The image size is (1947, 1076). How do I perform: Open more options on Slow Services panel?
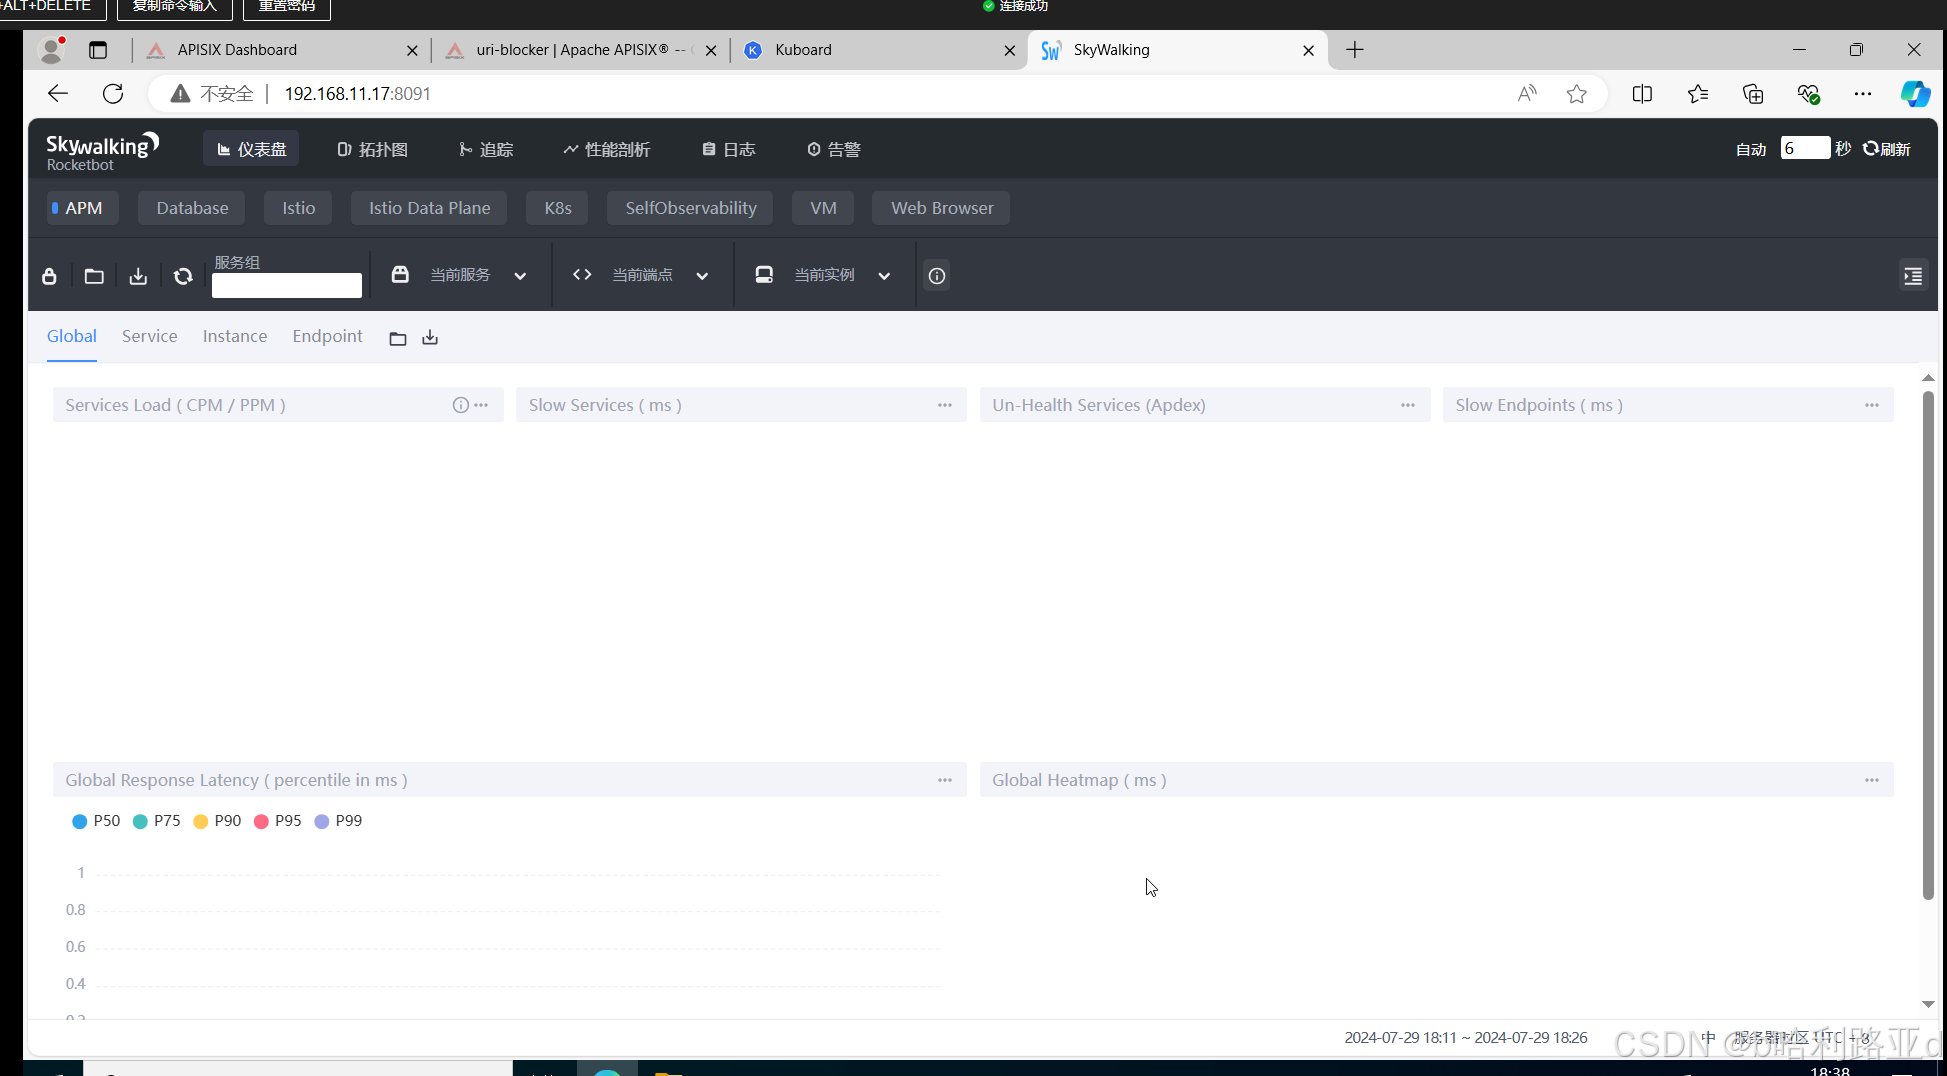945,405
